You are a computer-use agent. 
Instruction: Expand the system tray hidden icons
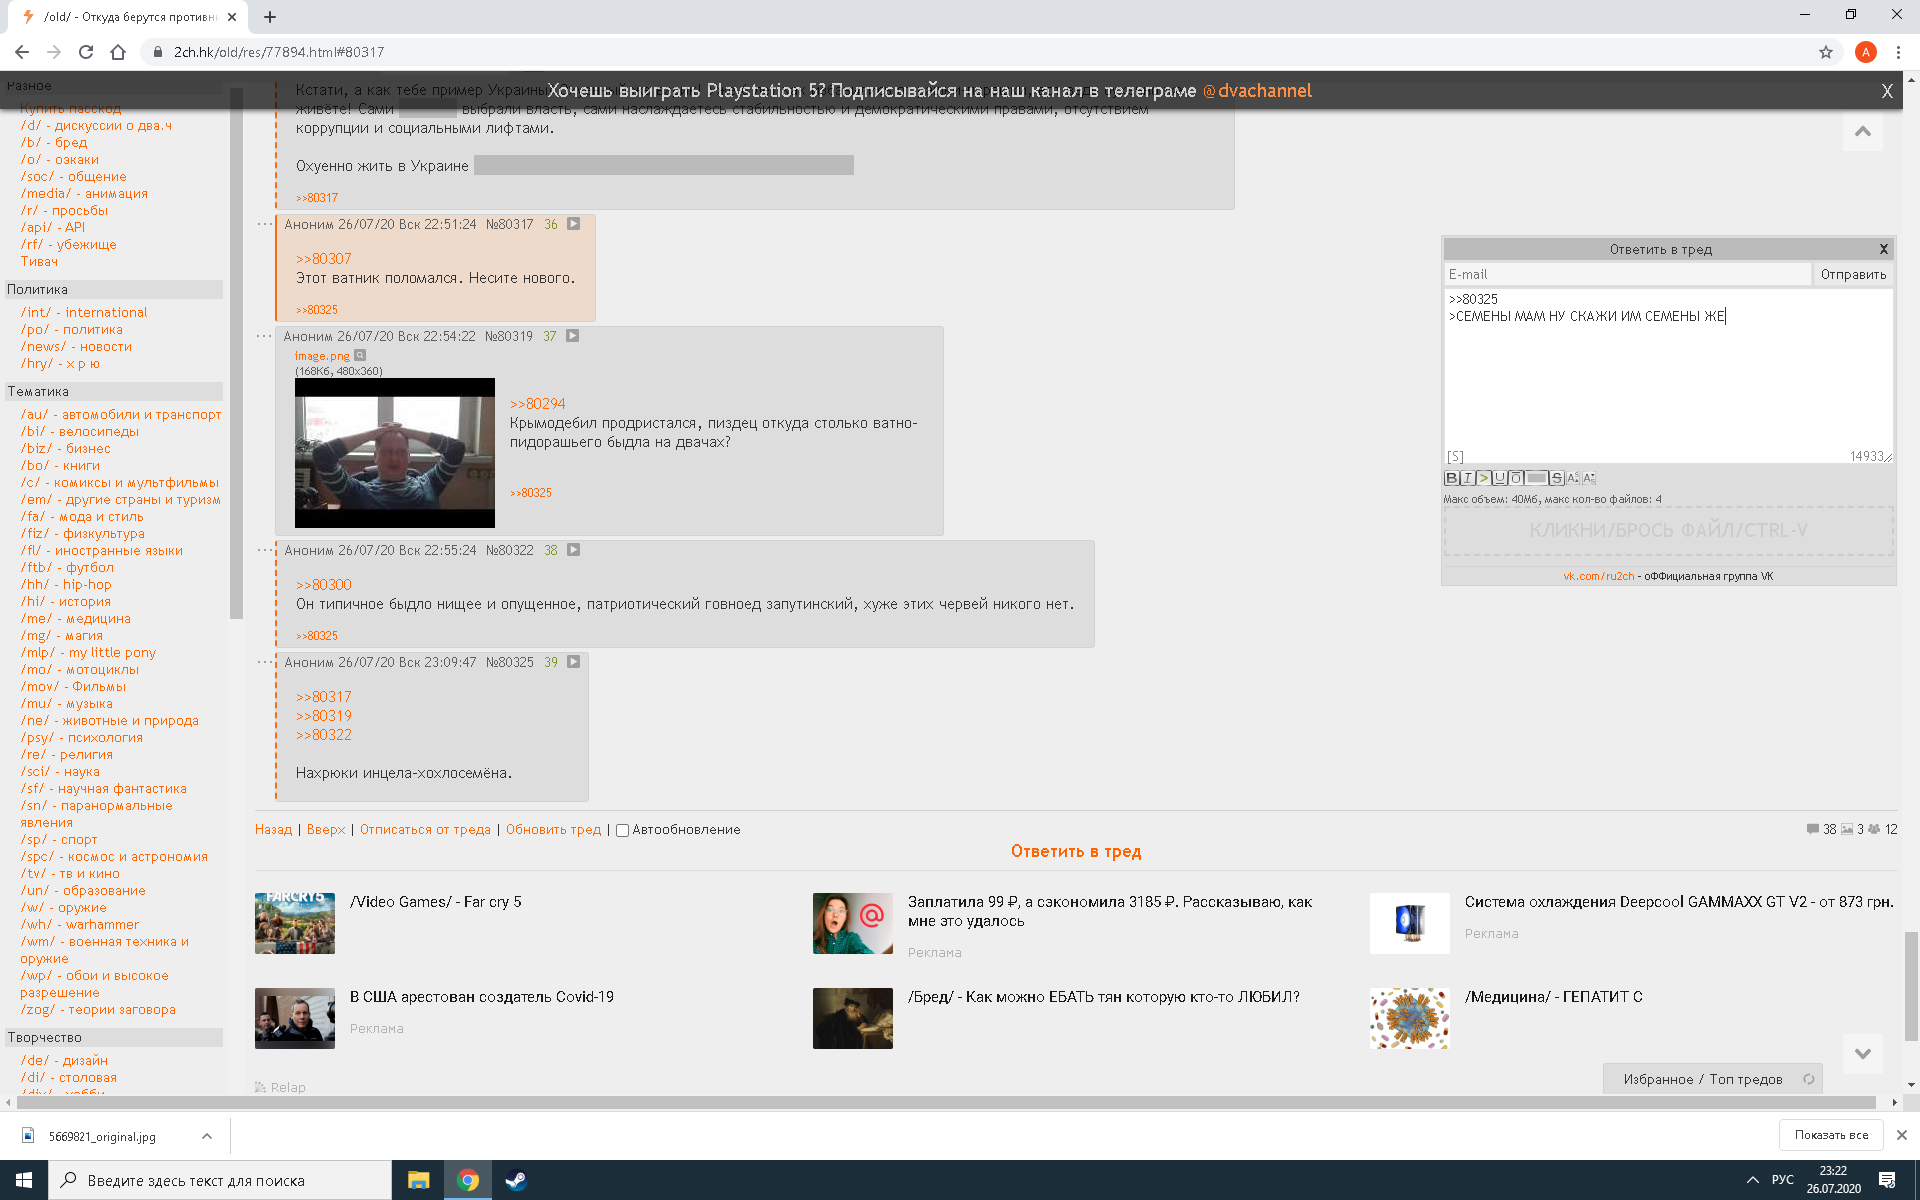[x=1752, y=1180]
